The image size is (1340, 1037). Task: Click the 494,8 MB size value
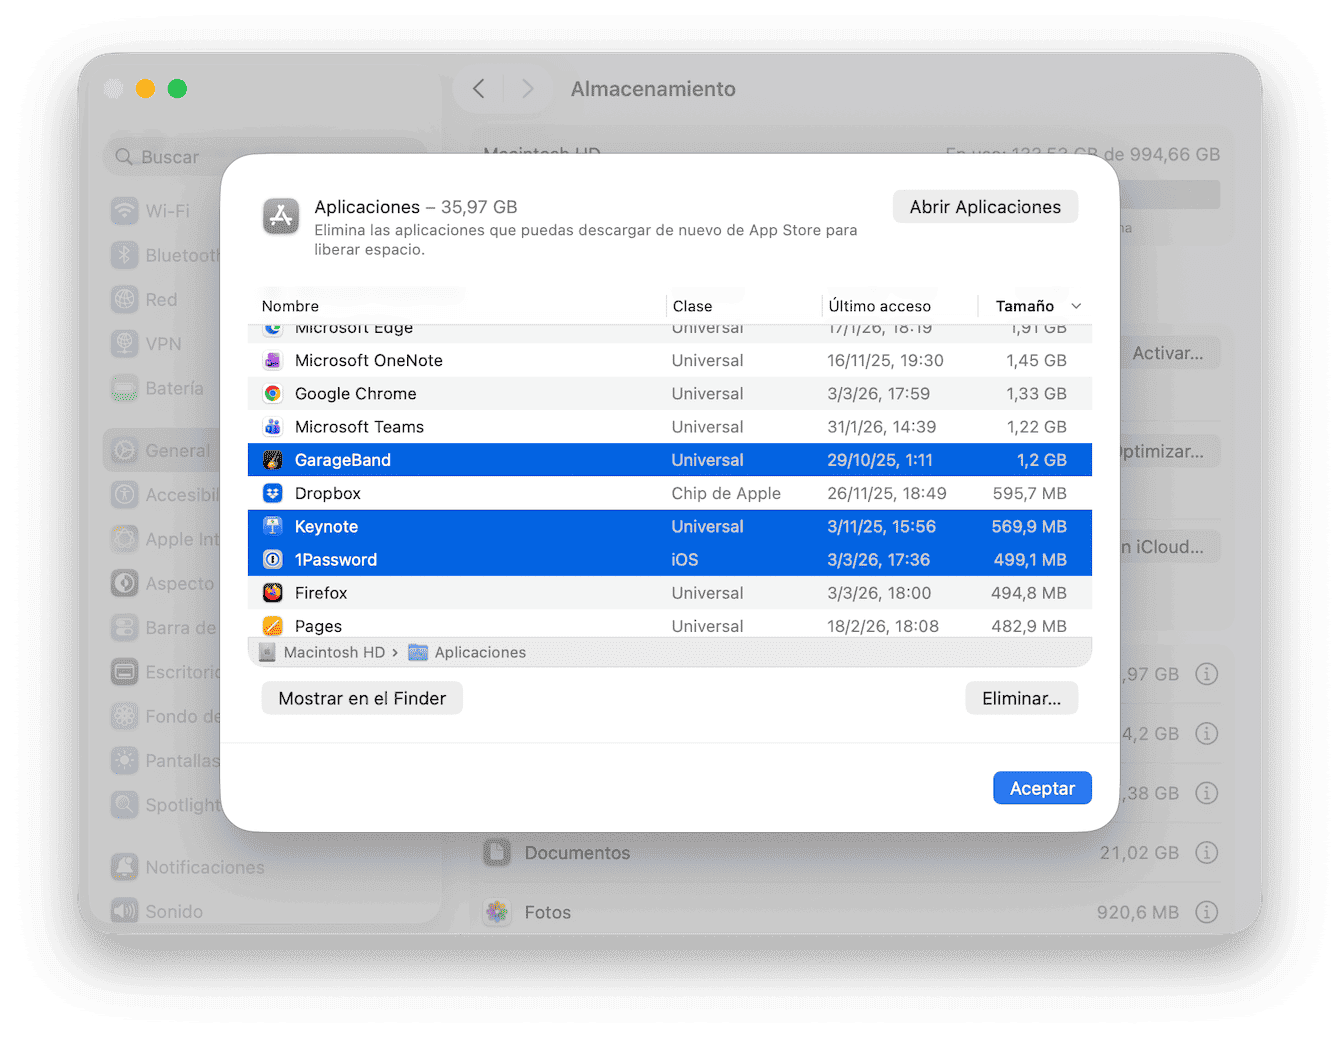pos(1028,593)
